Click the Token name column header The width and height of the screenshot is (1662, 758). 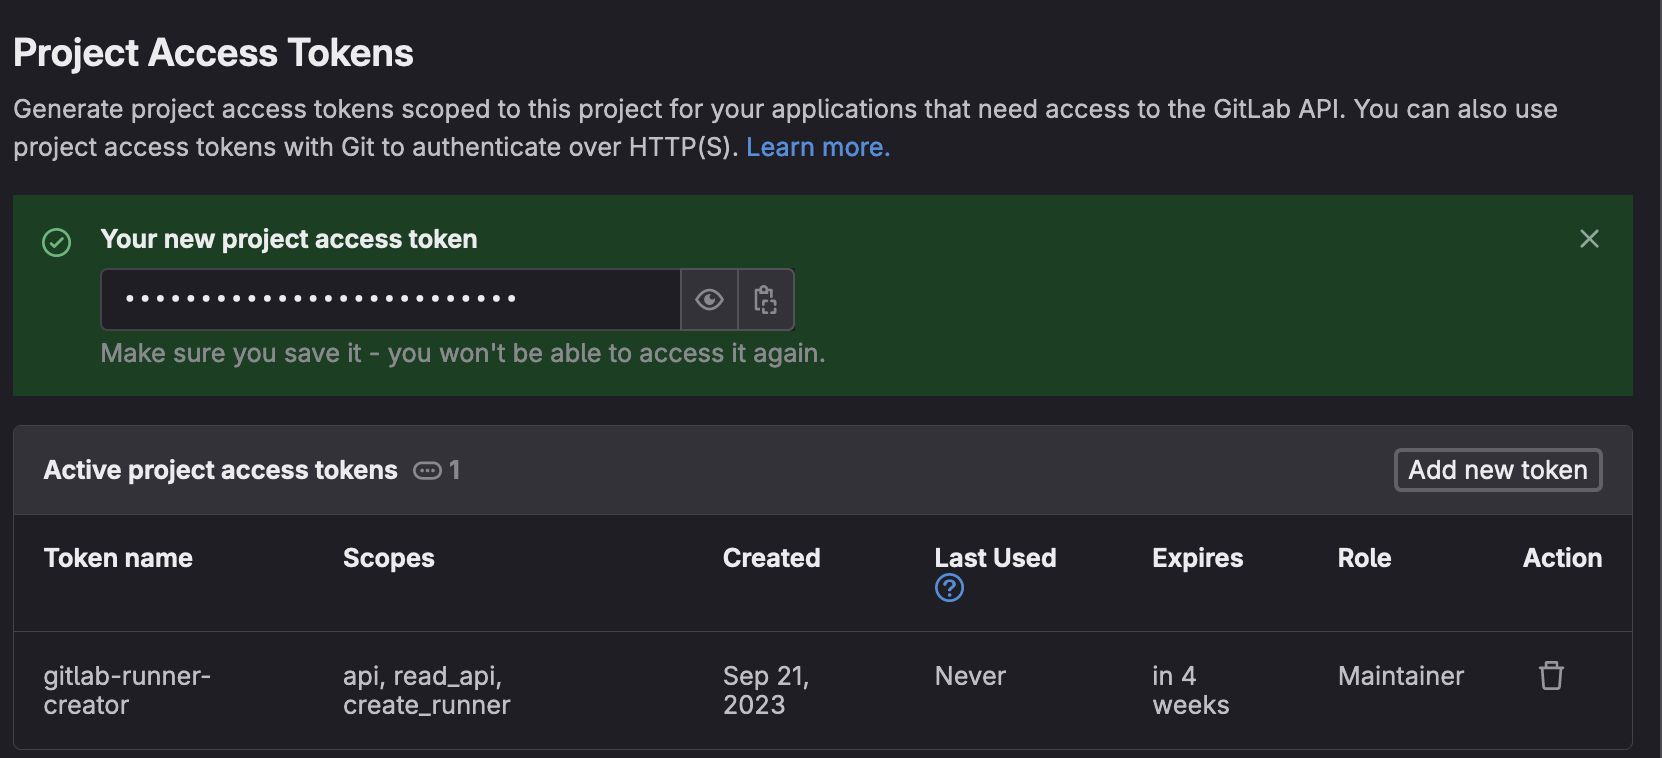pos(118,558)
